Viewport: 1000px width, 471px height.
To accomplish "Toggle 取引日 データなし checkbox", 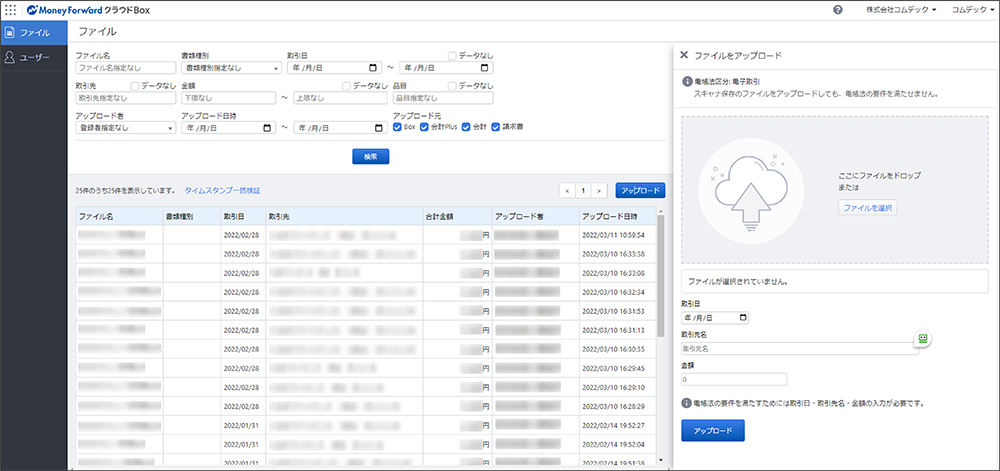I will 452,56.
